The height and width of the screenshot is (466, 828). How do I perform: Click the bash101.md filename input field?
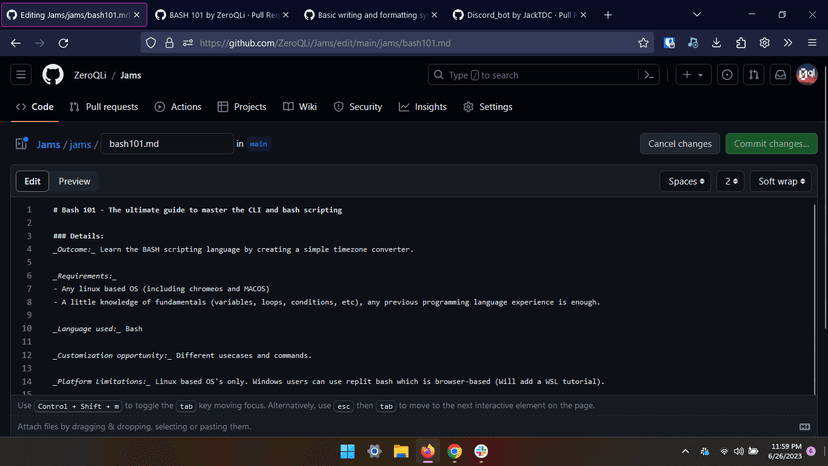(166, 144)
